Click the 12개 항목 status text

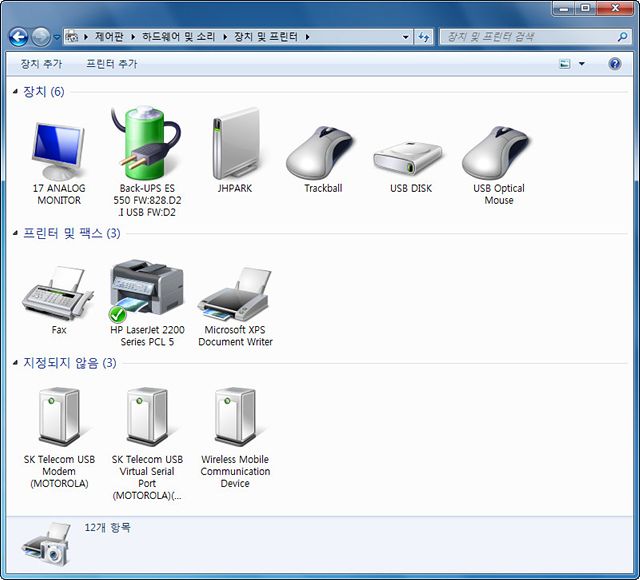107,528
